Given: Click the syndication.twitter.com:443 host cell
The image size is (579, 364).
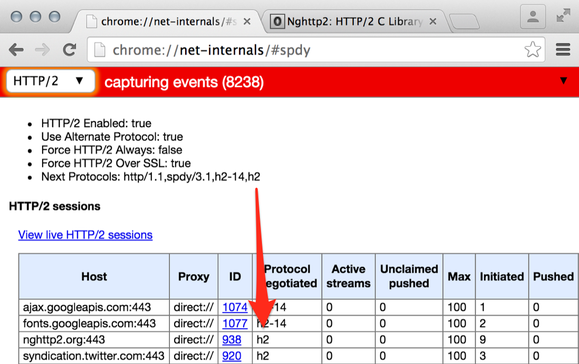Looking at the screenshot, I should pyautogui.click(x=94, y=356).
